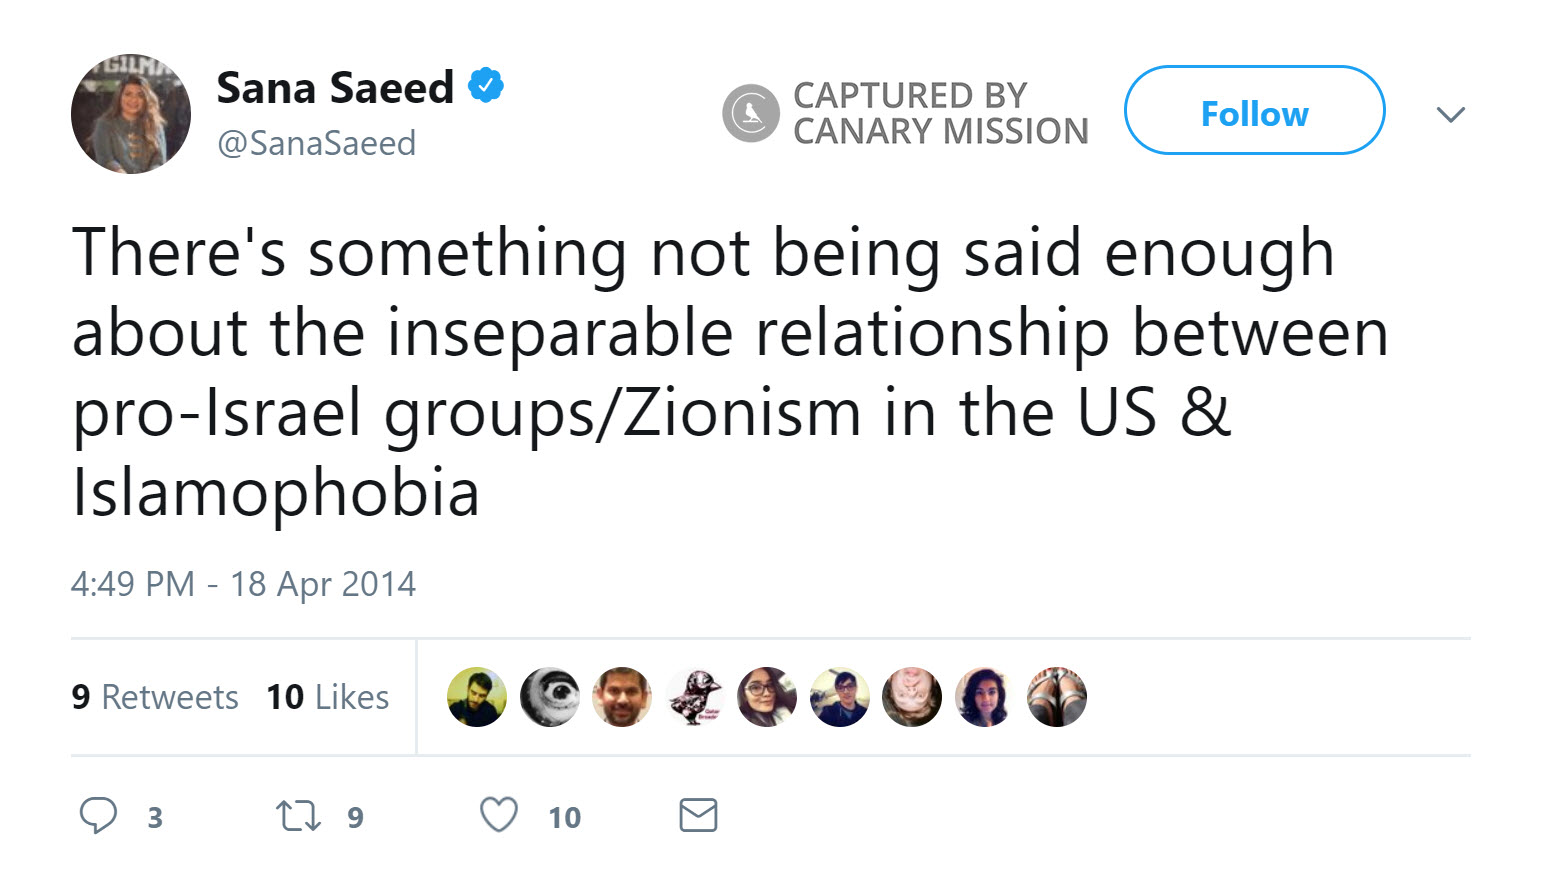
Task: Click the Canary Mission bird logo
Action: click(751, 113)
